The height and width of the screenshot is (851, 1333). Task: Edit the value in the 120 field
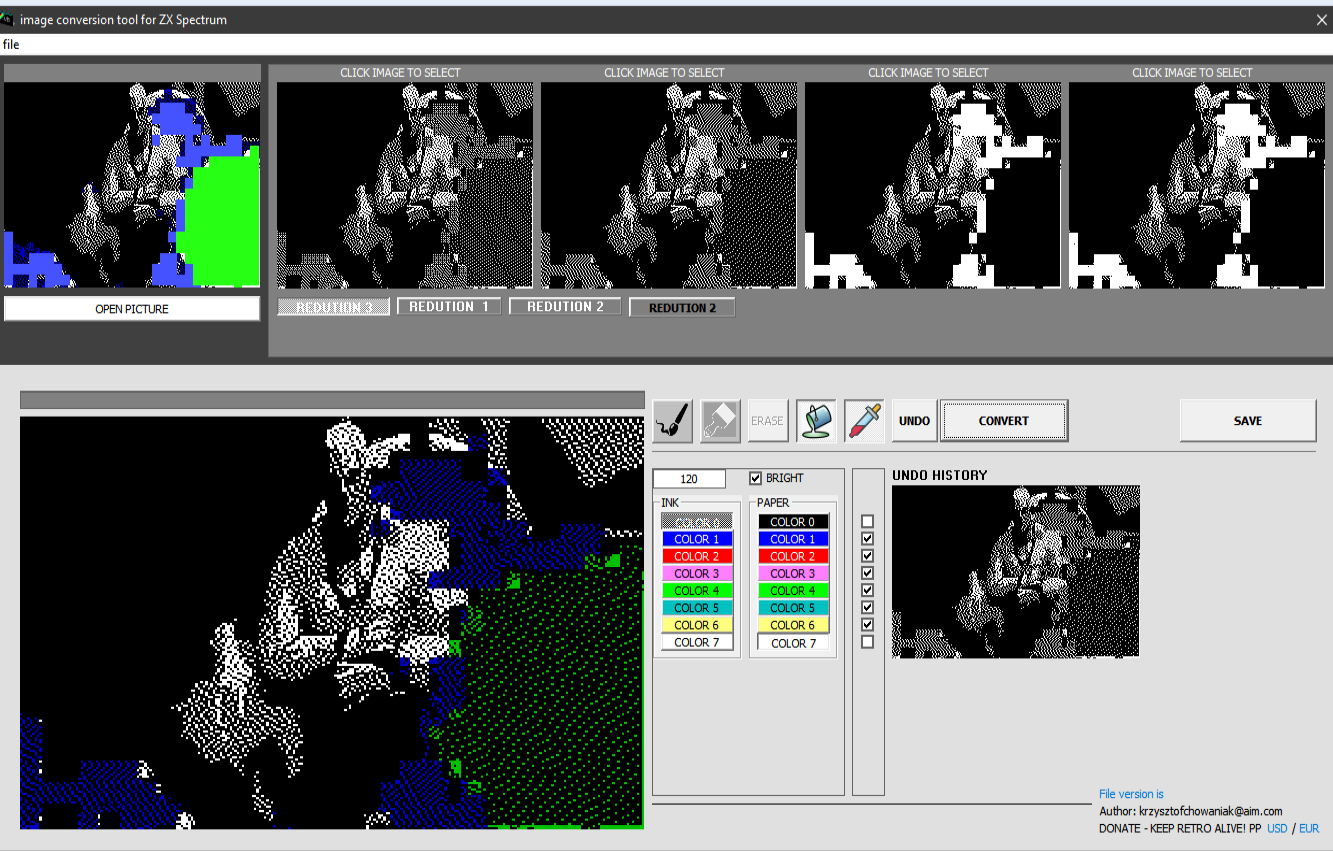(x=689, y=478)
